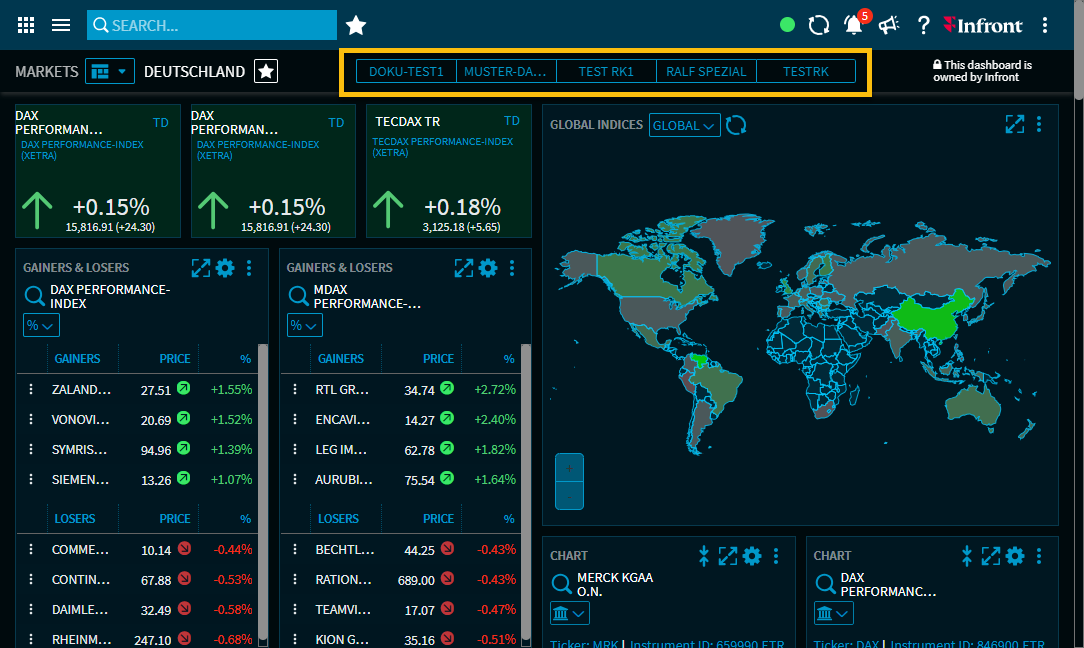
Task: Open settings gear in DAX Gainers & Losers
Action: pyautogui.click(x=225, y=268)
